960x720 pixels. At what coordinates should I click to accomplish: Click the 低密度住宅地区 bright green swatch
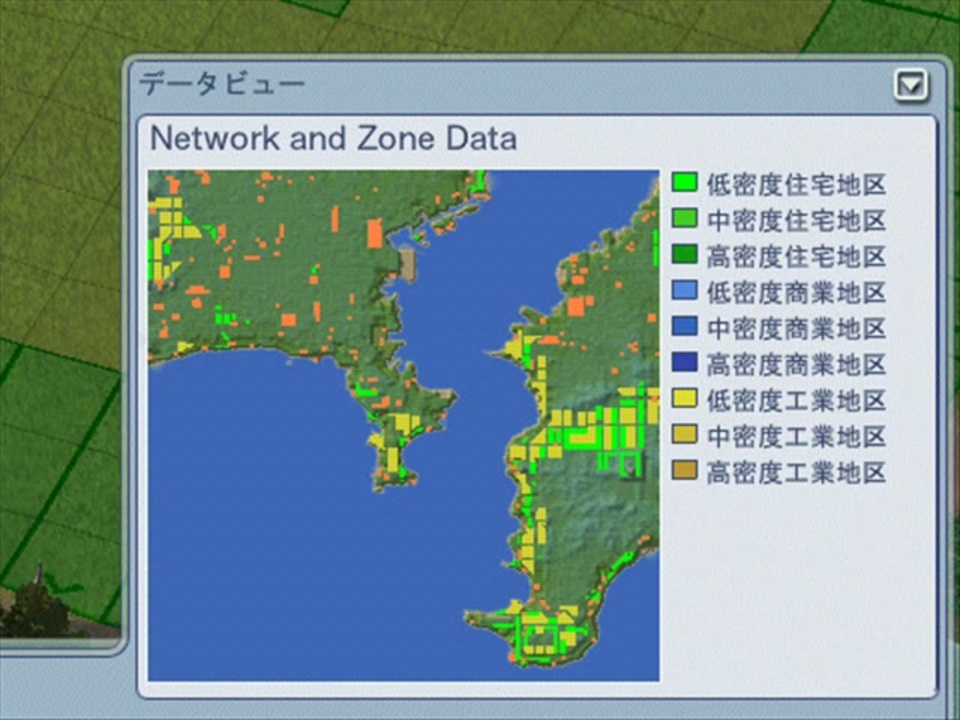click(x=684, y=182)
